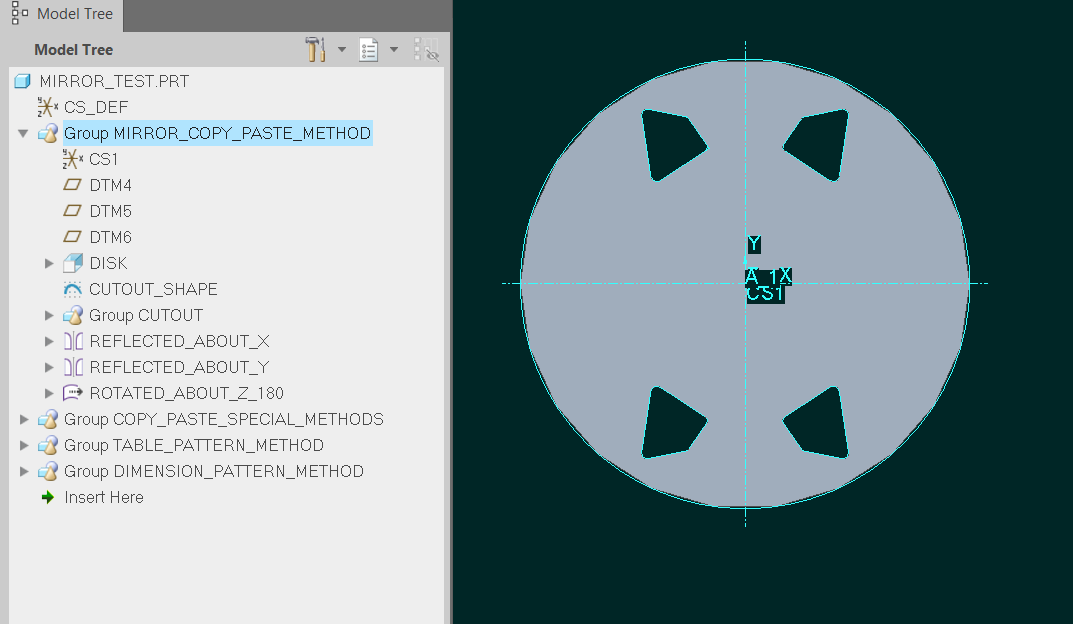The width and height of the screenshot is (1073, 624).
Task: Expand the Group TABLE_PATTERN_METHOD node
Action: click(23, 445)
